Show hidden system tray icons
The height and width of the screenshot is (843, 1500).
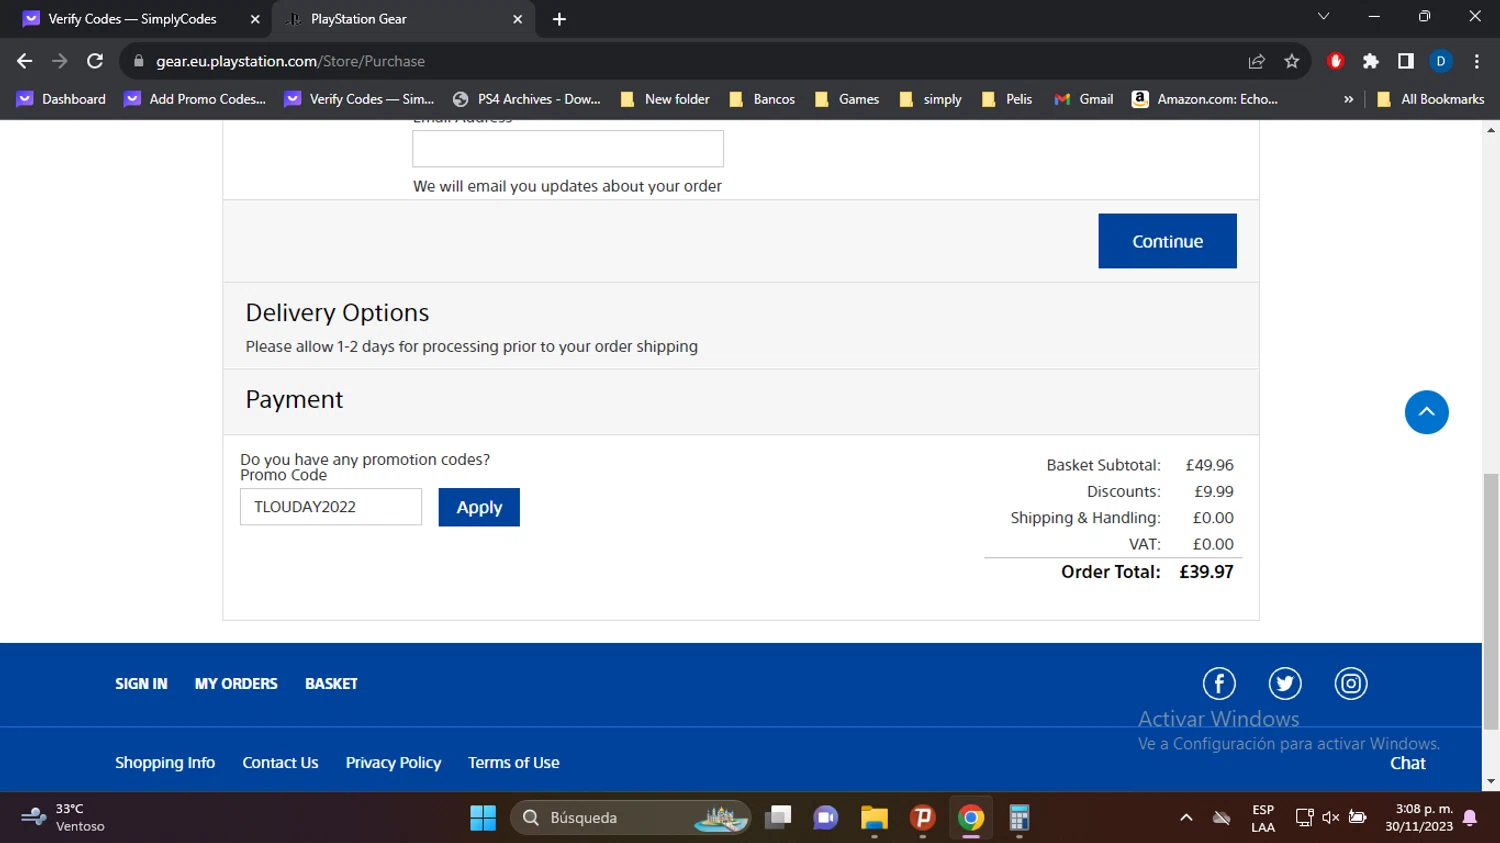point(1186,818)
